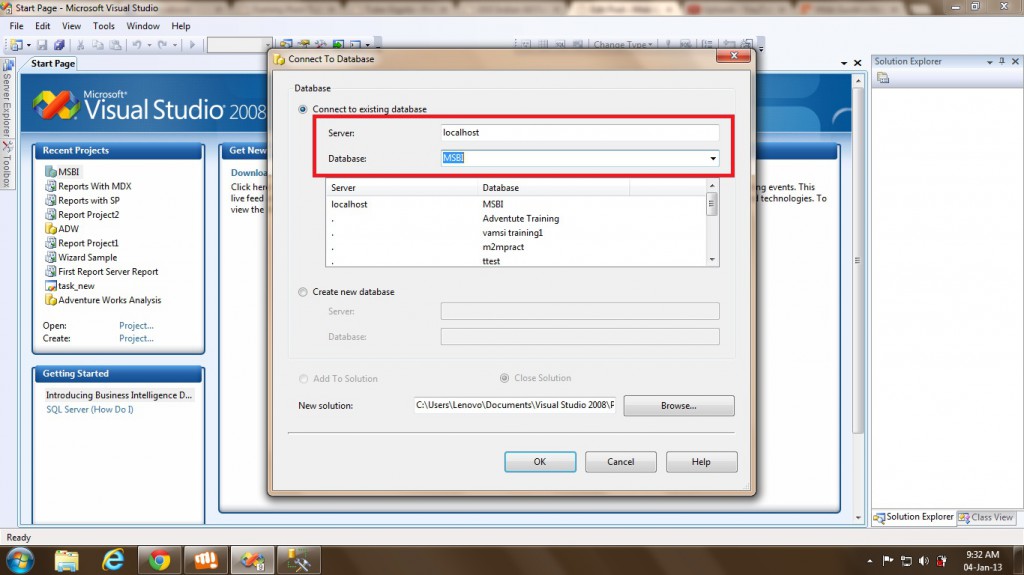This screenshot has width=1024, height=575.
Task: Select the Connect to existing database option
Action: [304, 109]
